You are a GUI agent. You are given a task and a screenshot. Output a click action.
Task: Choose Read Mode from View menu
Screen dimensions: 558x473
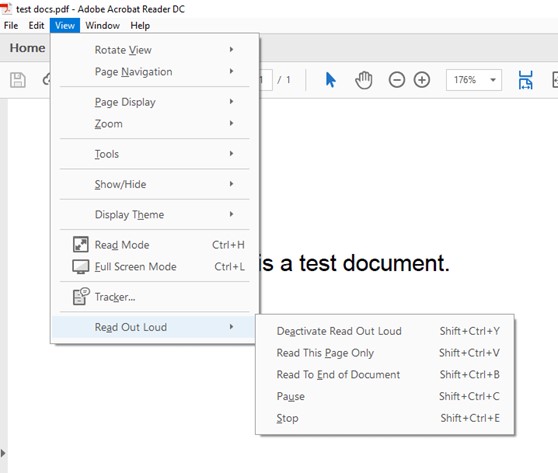click(x=154, y=245)
